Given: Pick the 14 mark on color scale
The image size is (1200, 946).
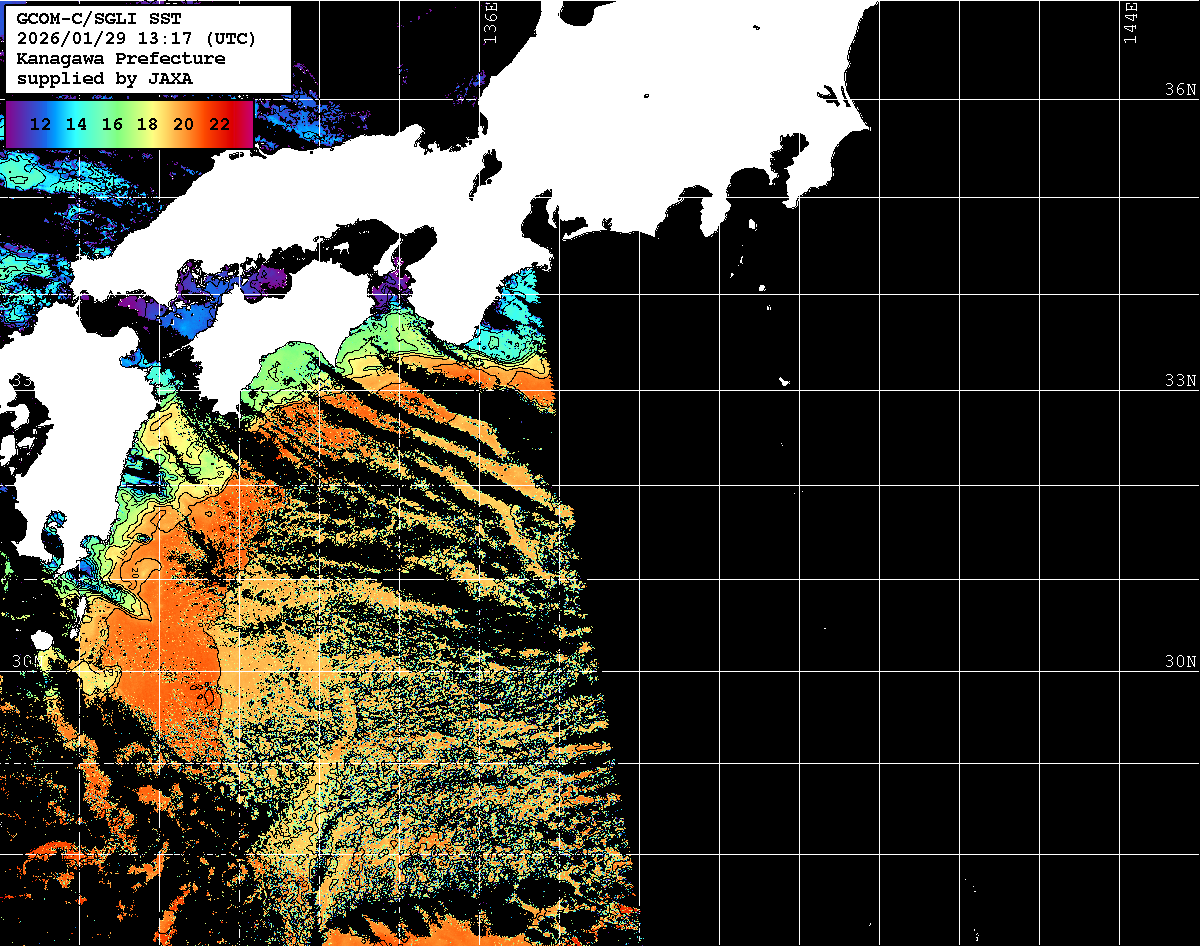Looking at the screenshot, I should (76, 125).
